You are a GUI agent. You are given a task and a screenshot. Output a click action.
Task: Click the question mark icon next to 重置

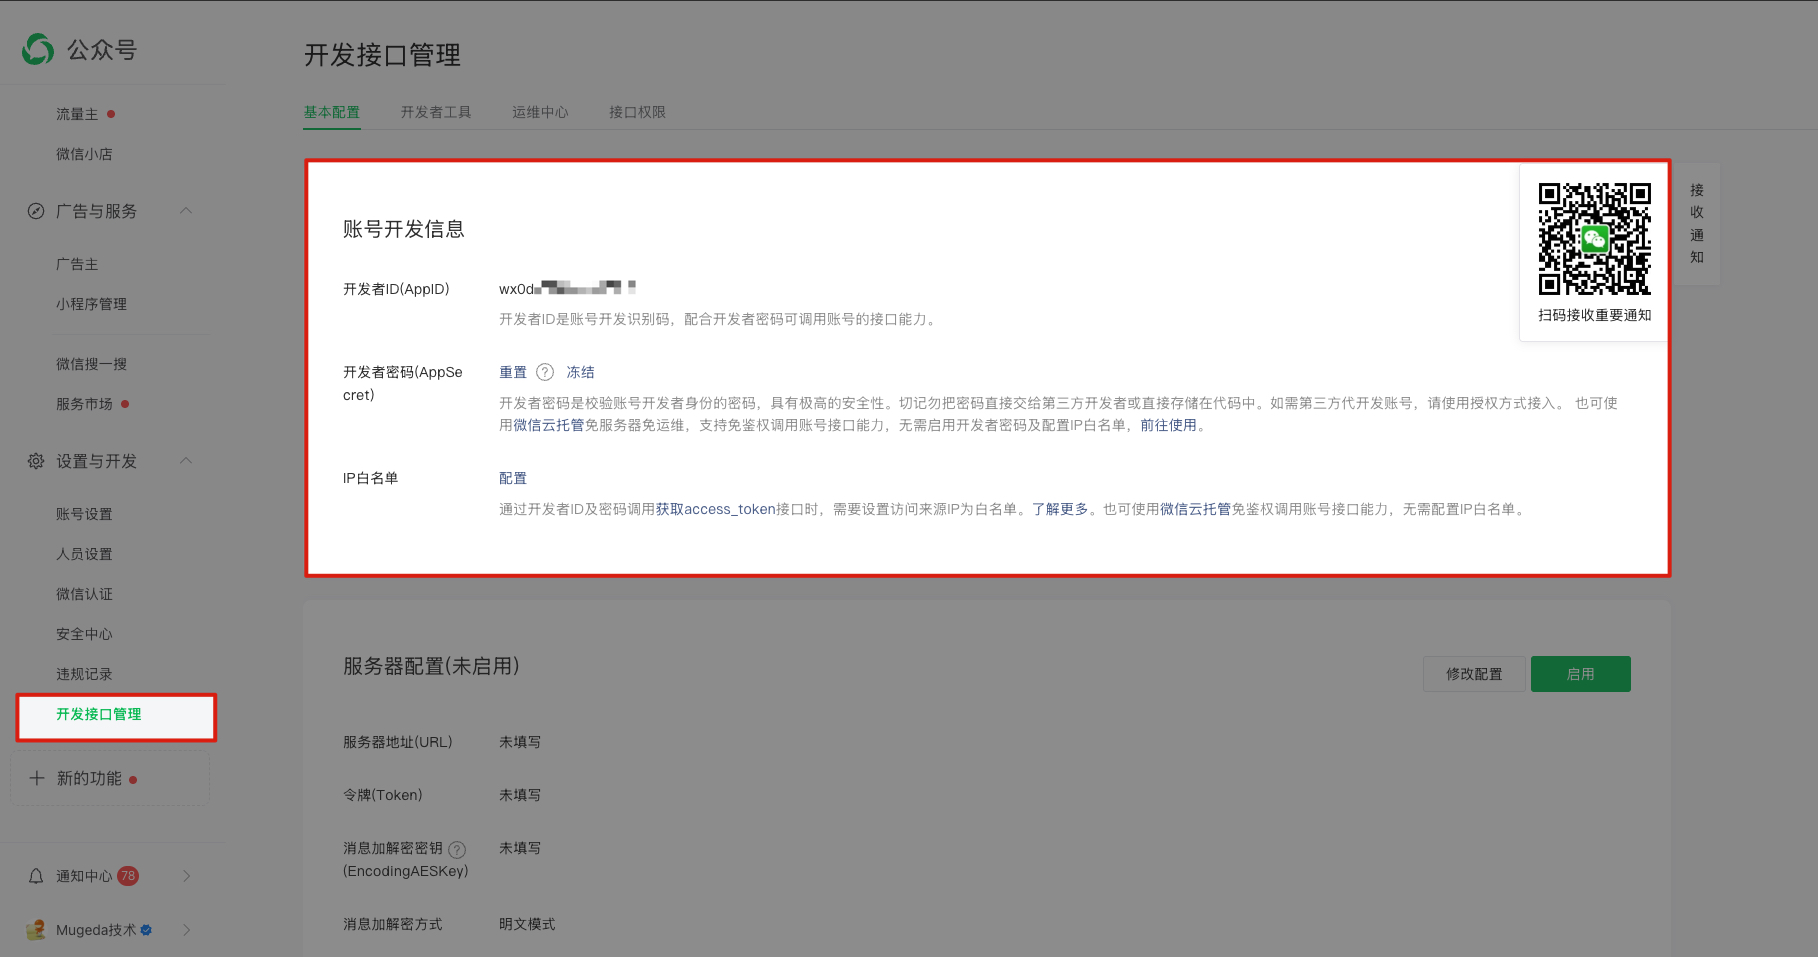(x=545, y=372)
